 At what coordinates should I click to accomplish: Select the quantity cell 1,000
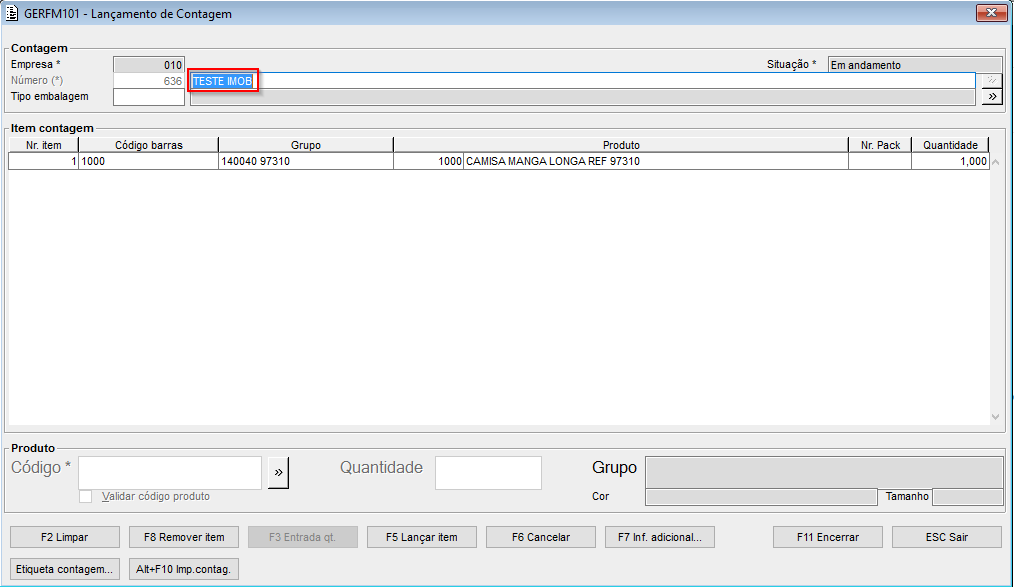coord(950,161)
